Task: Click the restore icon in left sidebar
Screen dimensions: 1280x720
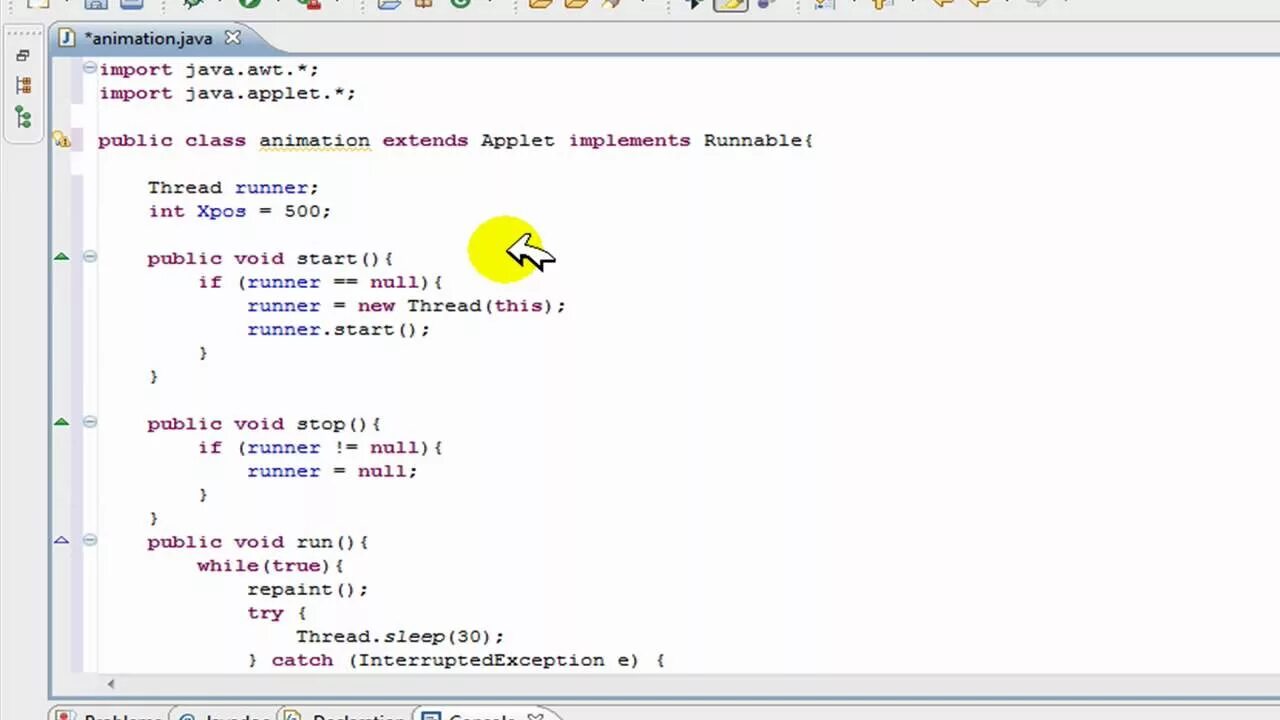Action: (x=23, y=56)
